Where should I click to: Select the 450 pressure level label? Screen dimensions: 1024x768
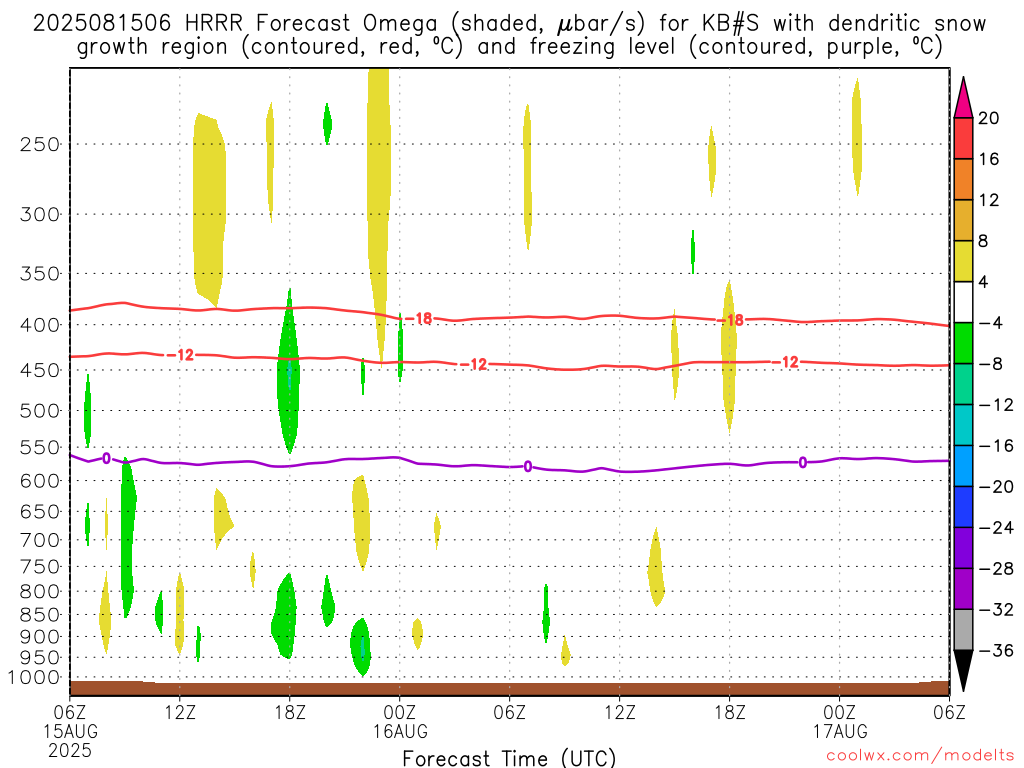[x=40, y=370]
